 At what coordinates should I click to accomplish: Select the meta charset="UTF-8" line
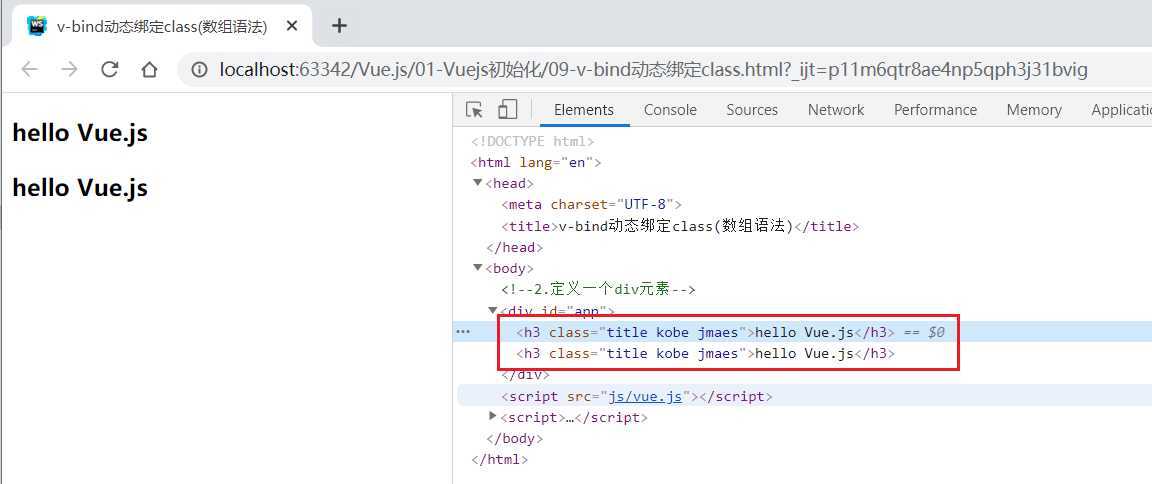coord(591,204)
